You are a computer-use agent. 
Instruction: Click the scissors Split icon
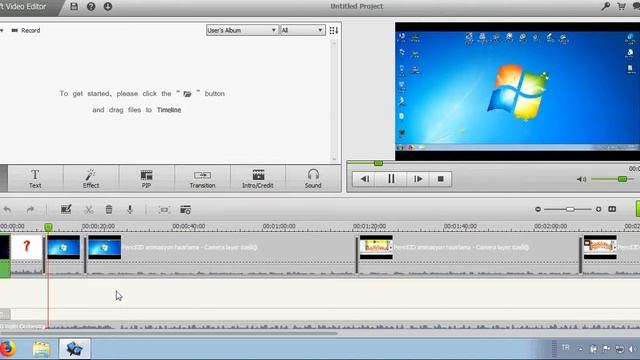click(89, 210)
